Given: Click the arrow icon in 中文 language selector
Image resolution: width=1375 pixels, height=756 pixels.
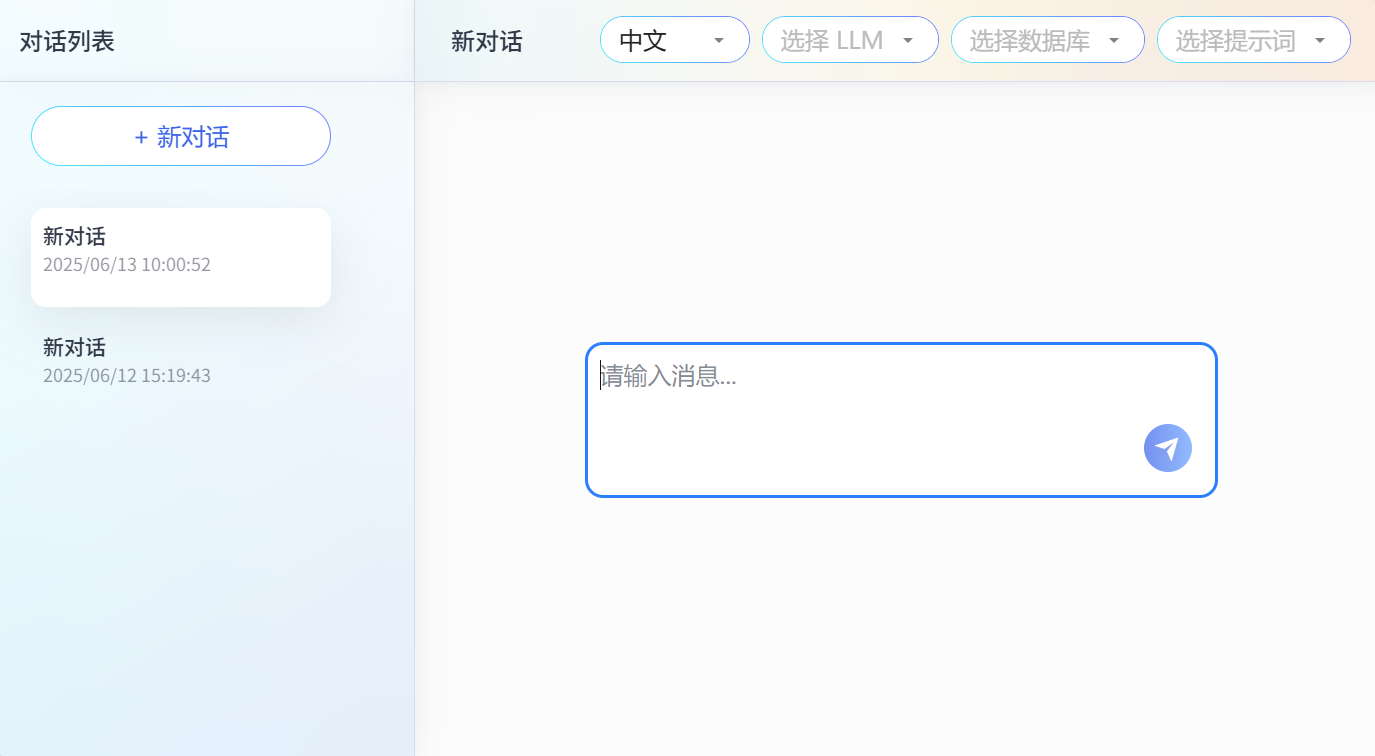Looking at the screenshot, I should tap(718, 41).
